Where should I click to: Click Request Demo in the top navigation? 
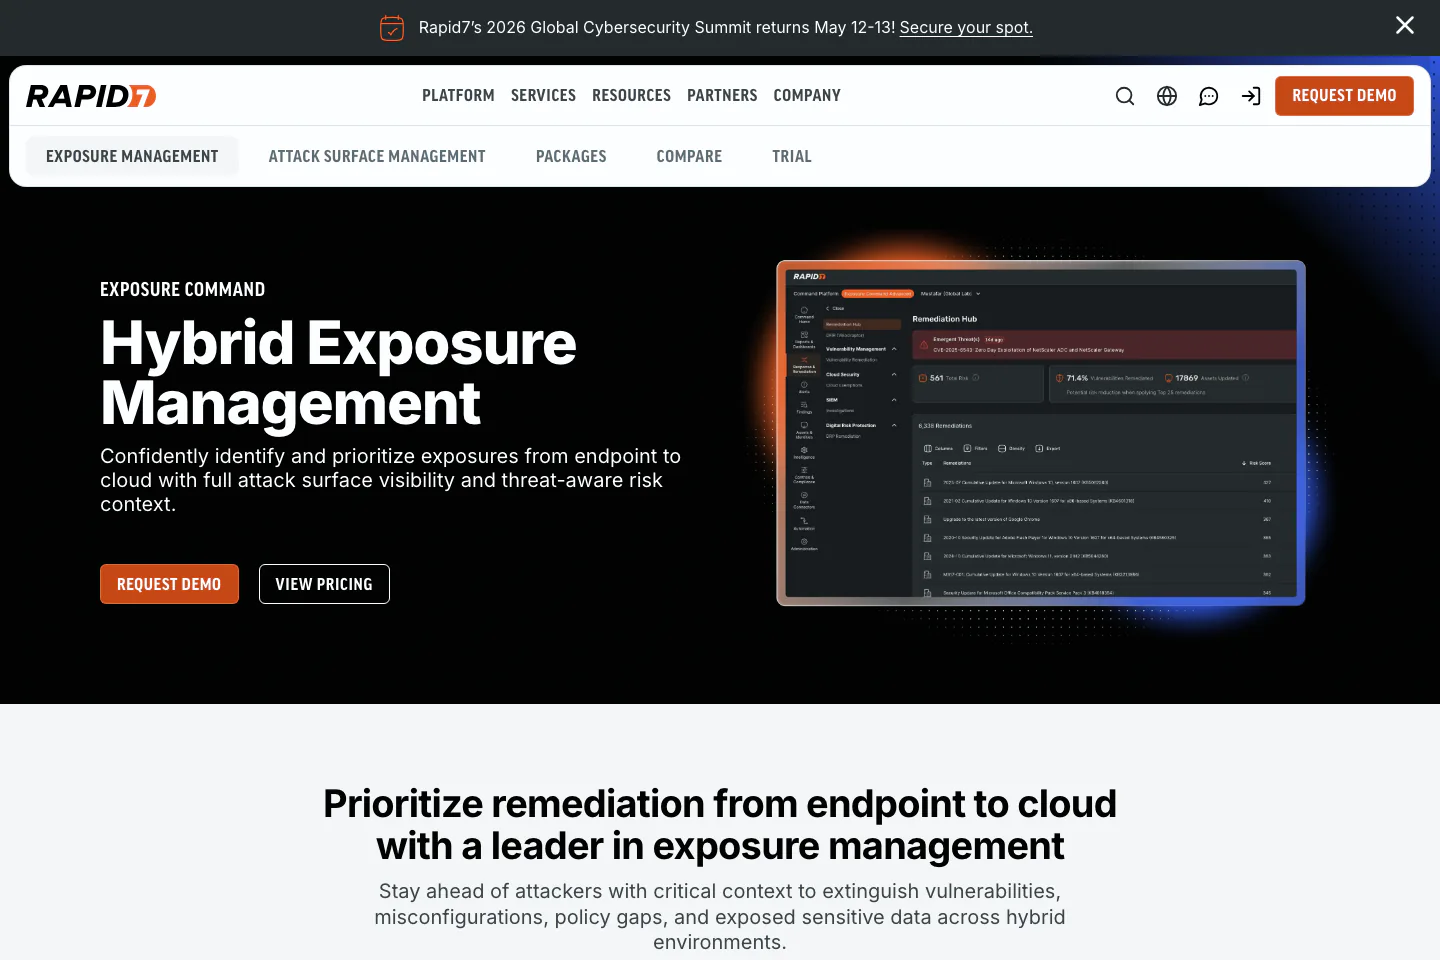point(1344,96)
